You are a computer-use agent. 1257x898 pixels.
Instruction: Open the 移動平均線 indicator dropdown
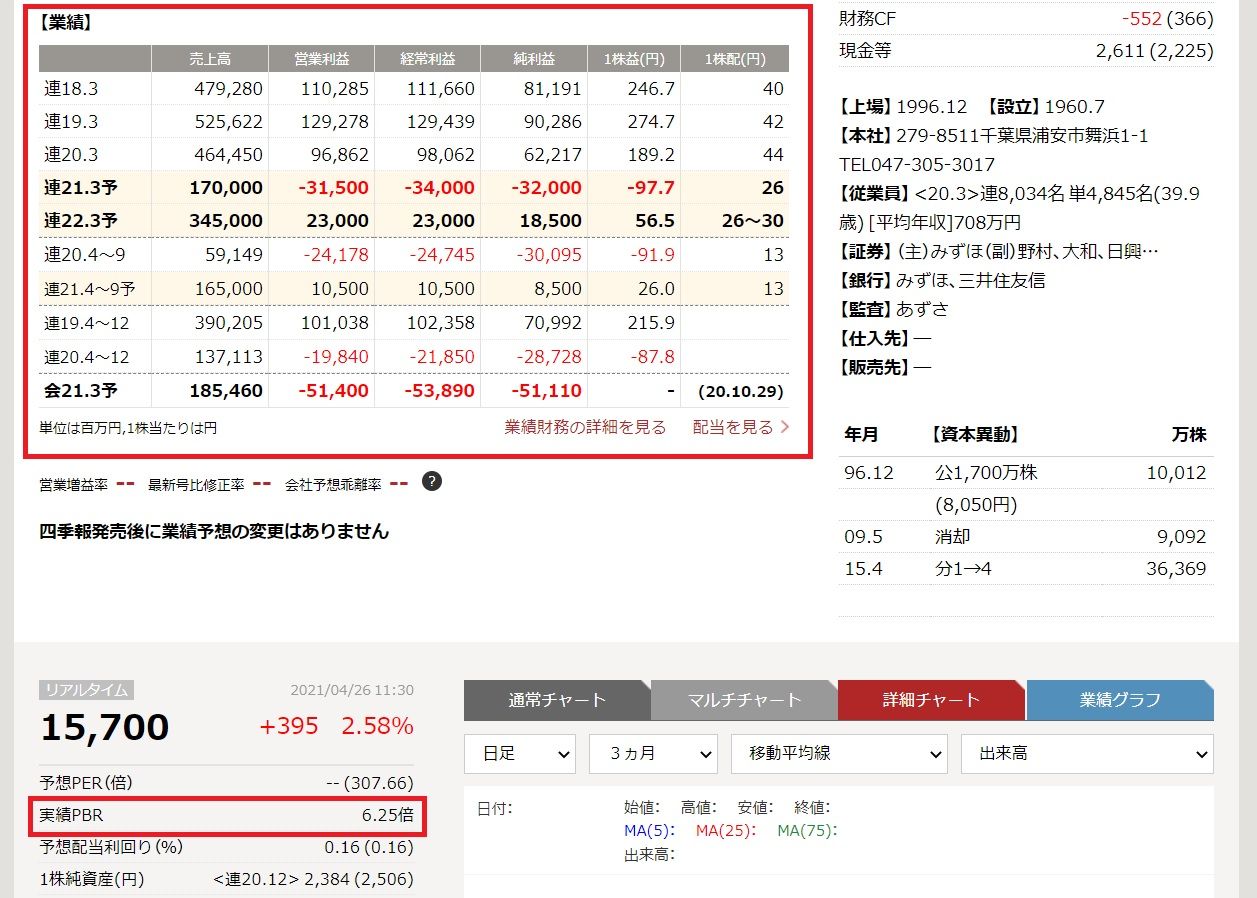click(x=839, y=754)
